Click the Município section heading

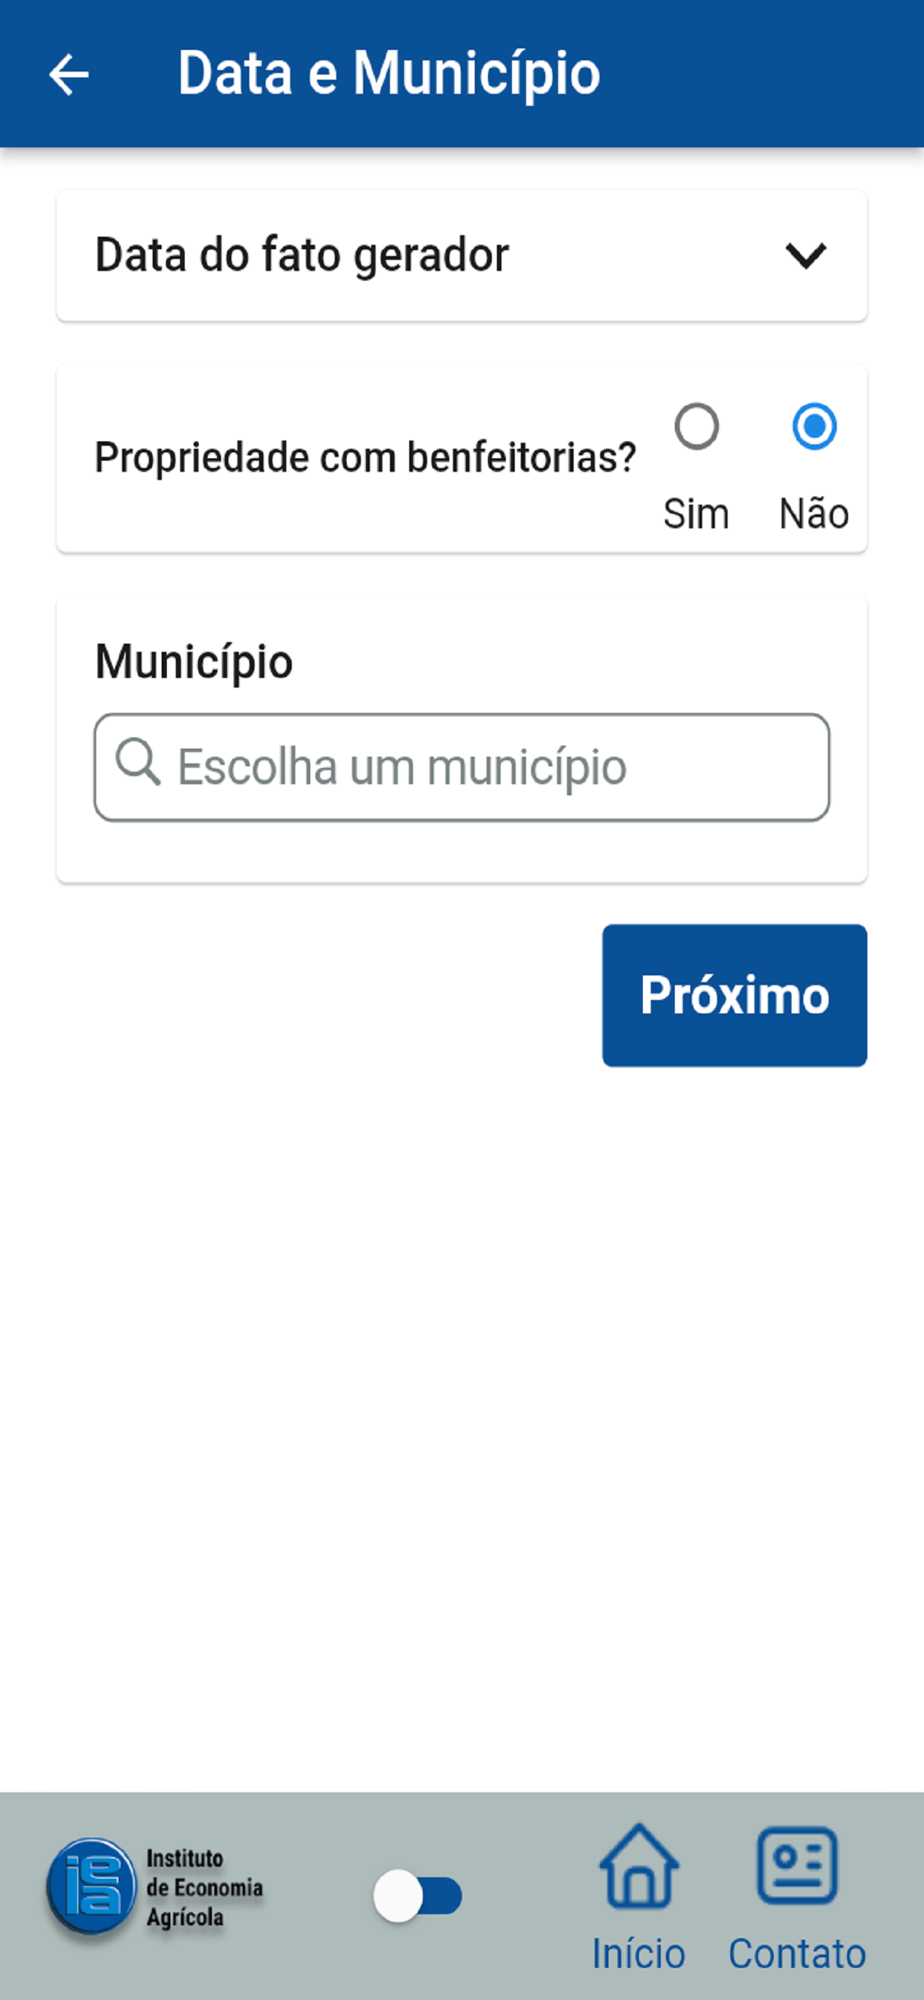pos(194,663)
